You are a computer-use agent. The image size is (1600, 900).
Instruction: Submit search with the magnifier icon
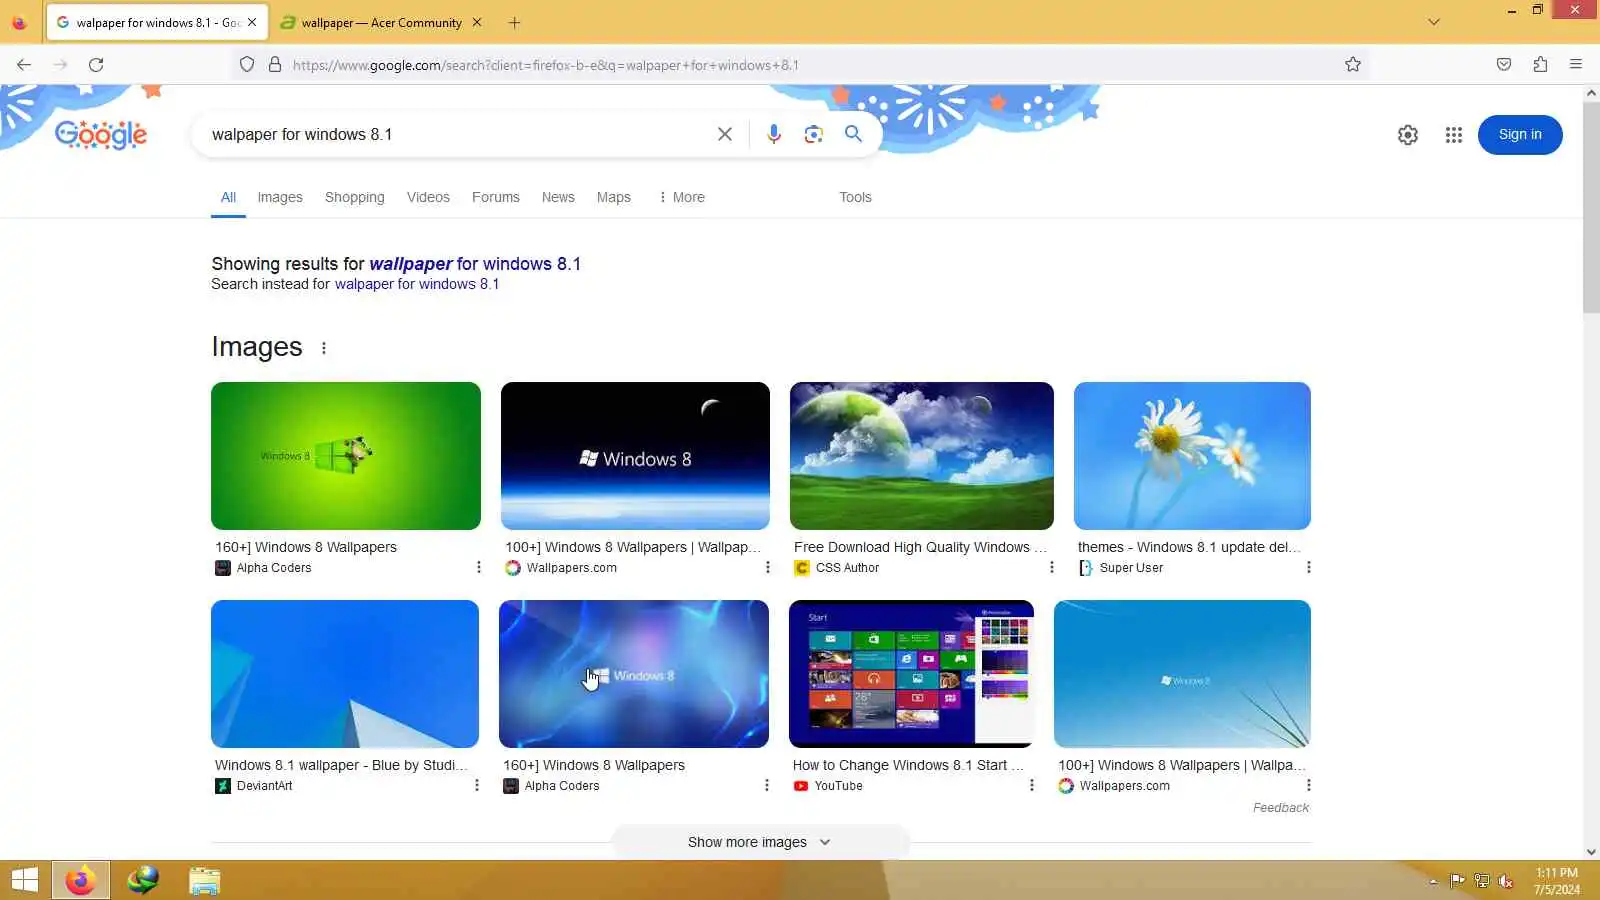(853, 134)
